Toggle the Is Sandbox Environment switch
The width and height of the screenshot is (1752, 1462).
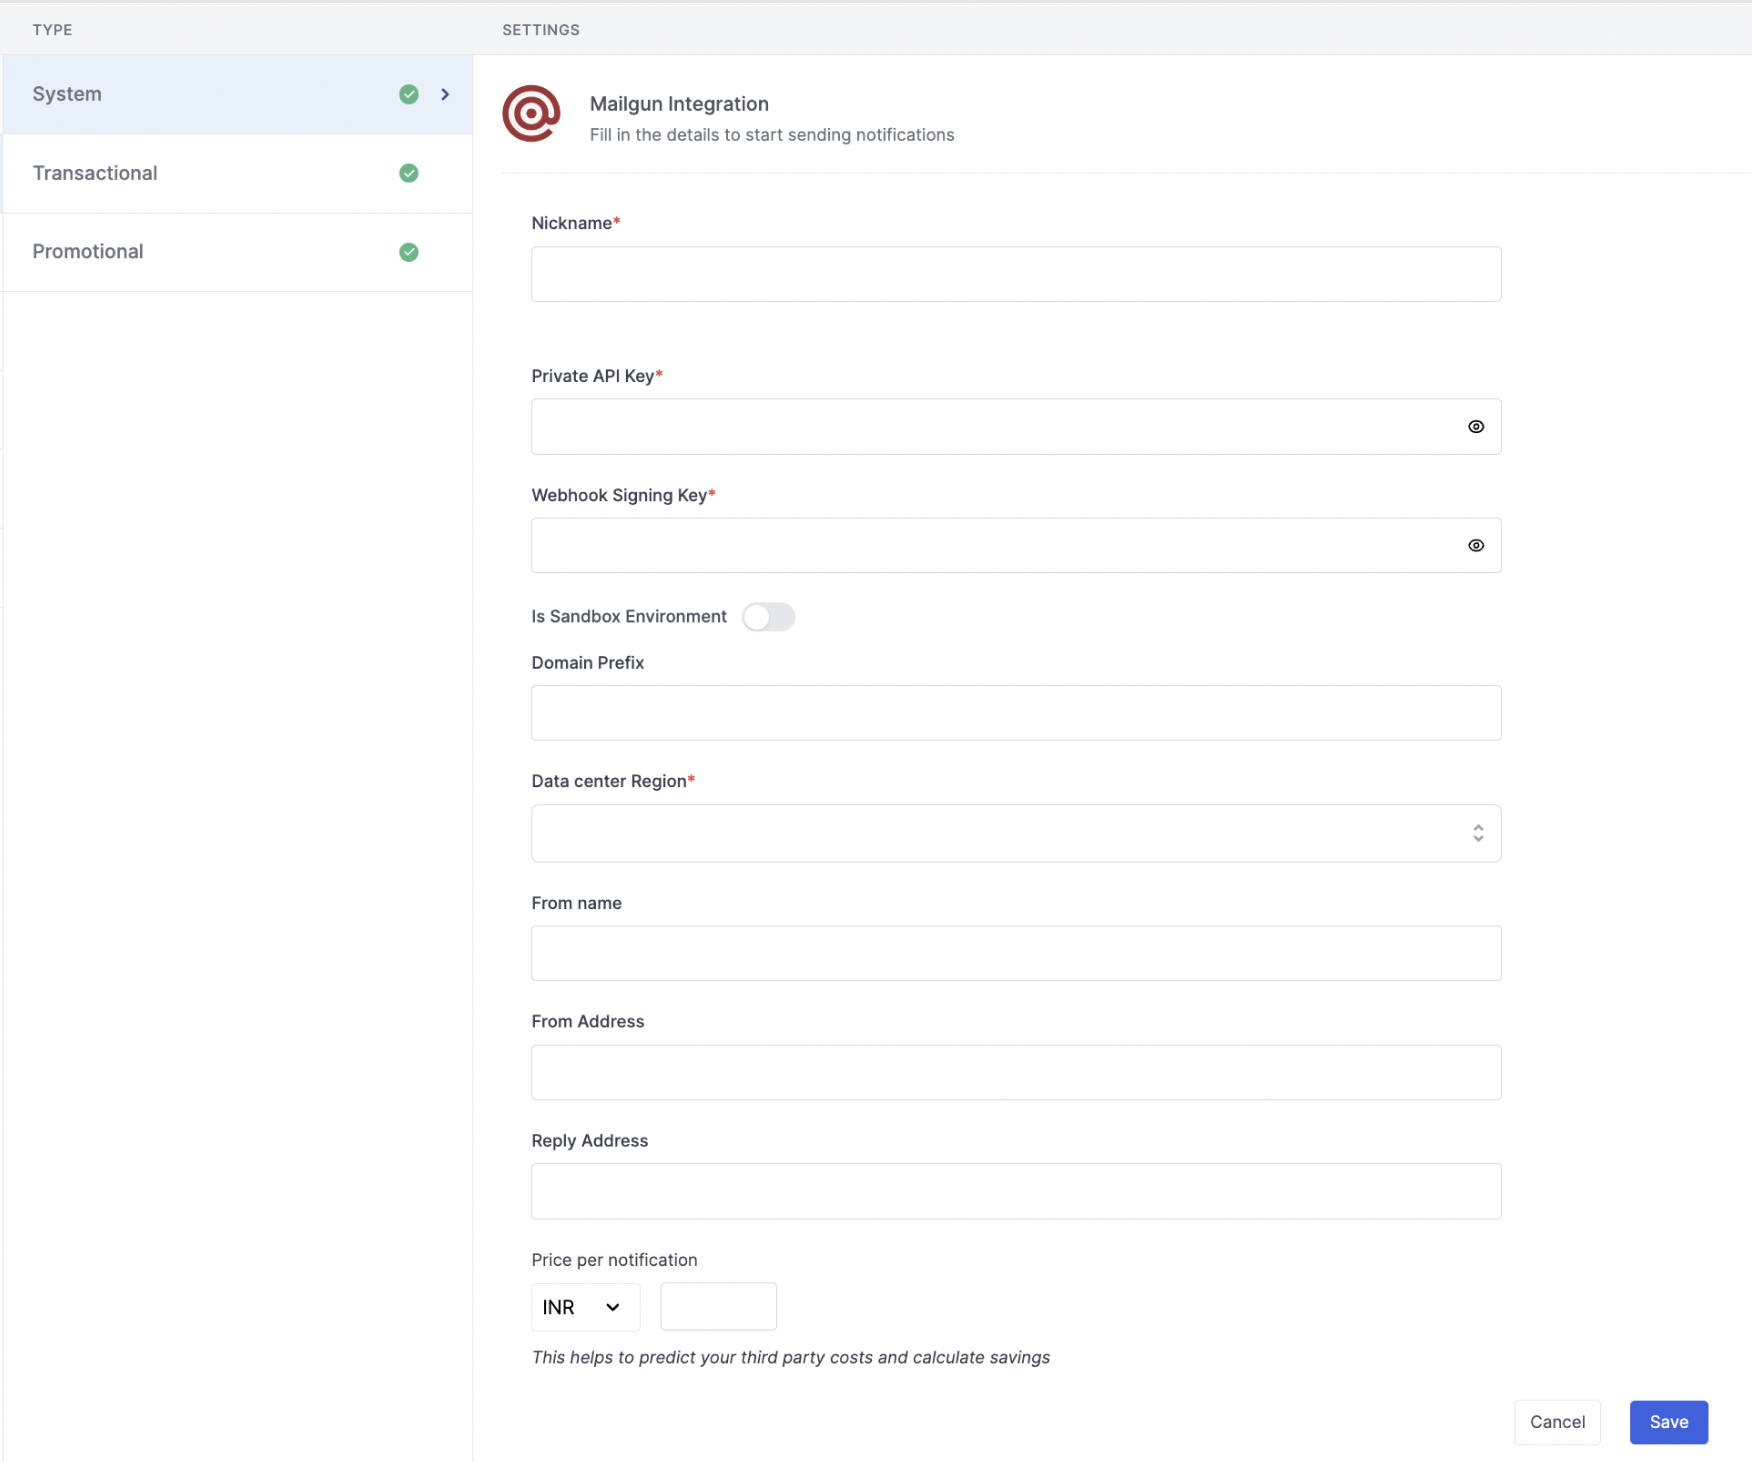[768, 617]
